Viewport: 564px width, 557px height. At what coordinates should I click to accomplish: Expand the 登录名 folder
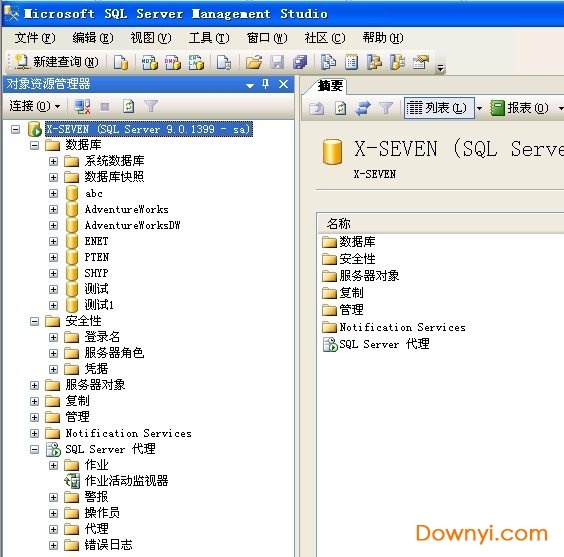54,337
